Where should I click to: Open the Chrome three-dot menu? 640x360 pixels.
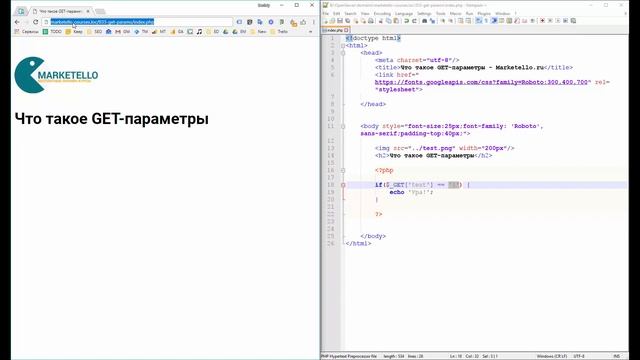[313, 22]
